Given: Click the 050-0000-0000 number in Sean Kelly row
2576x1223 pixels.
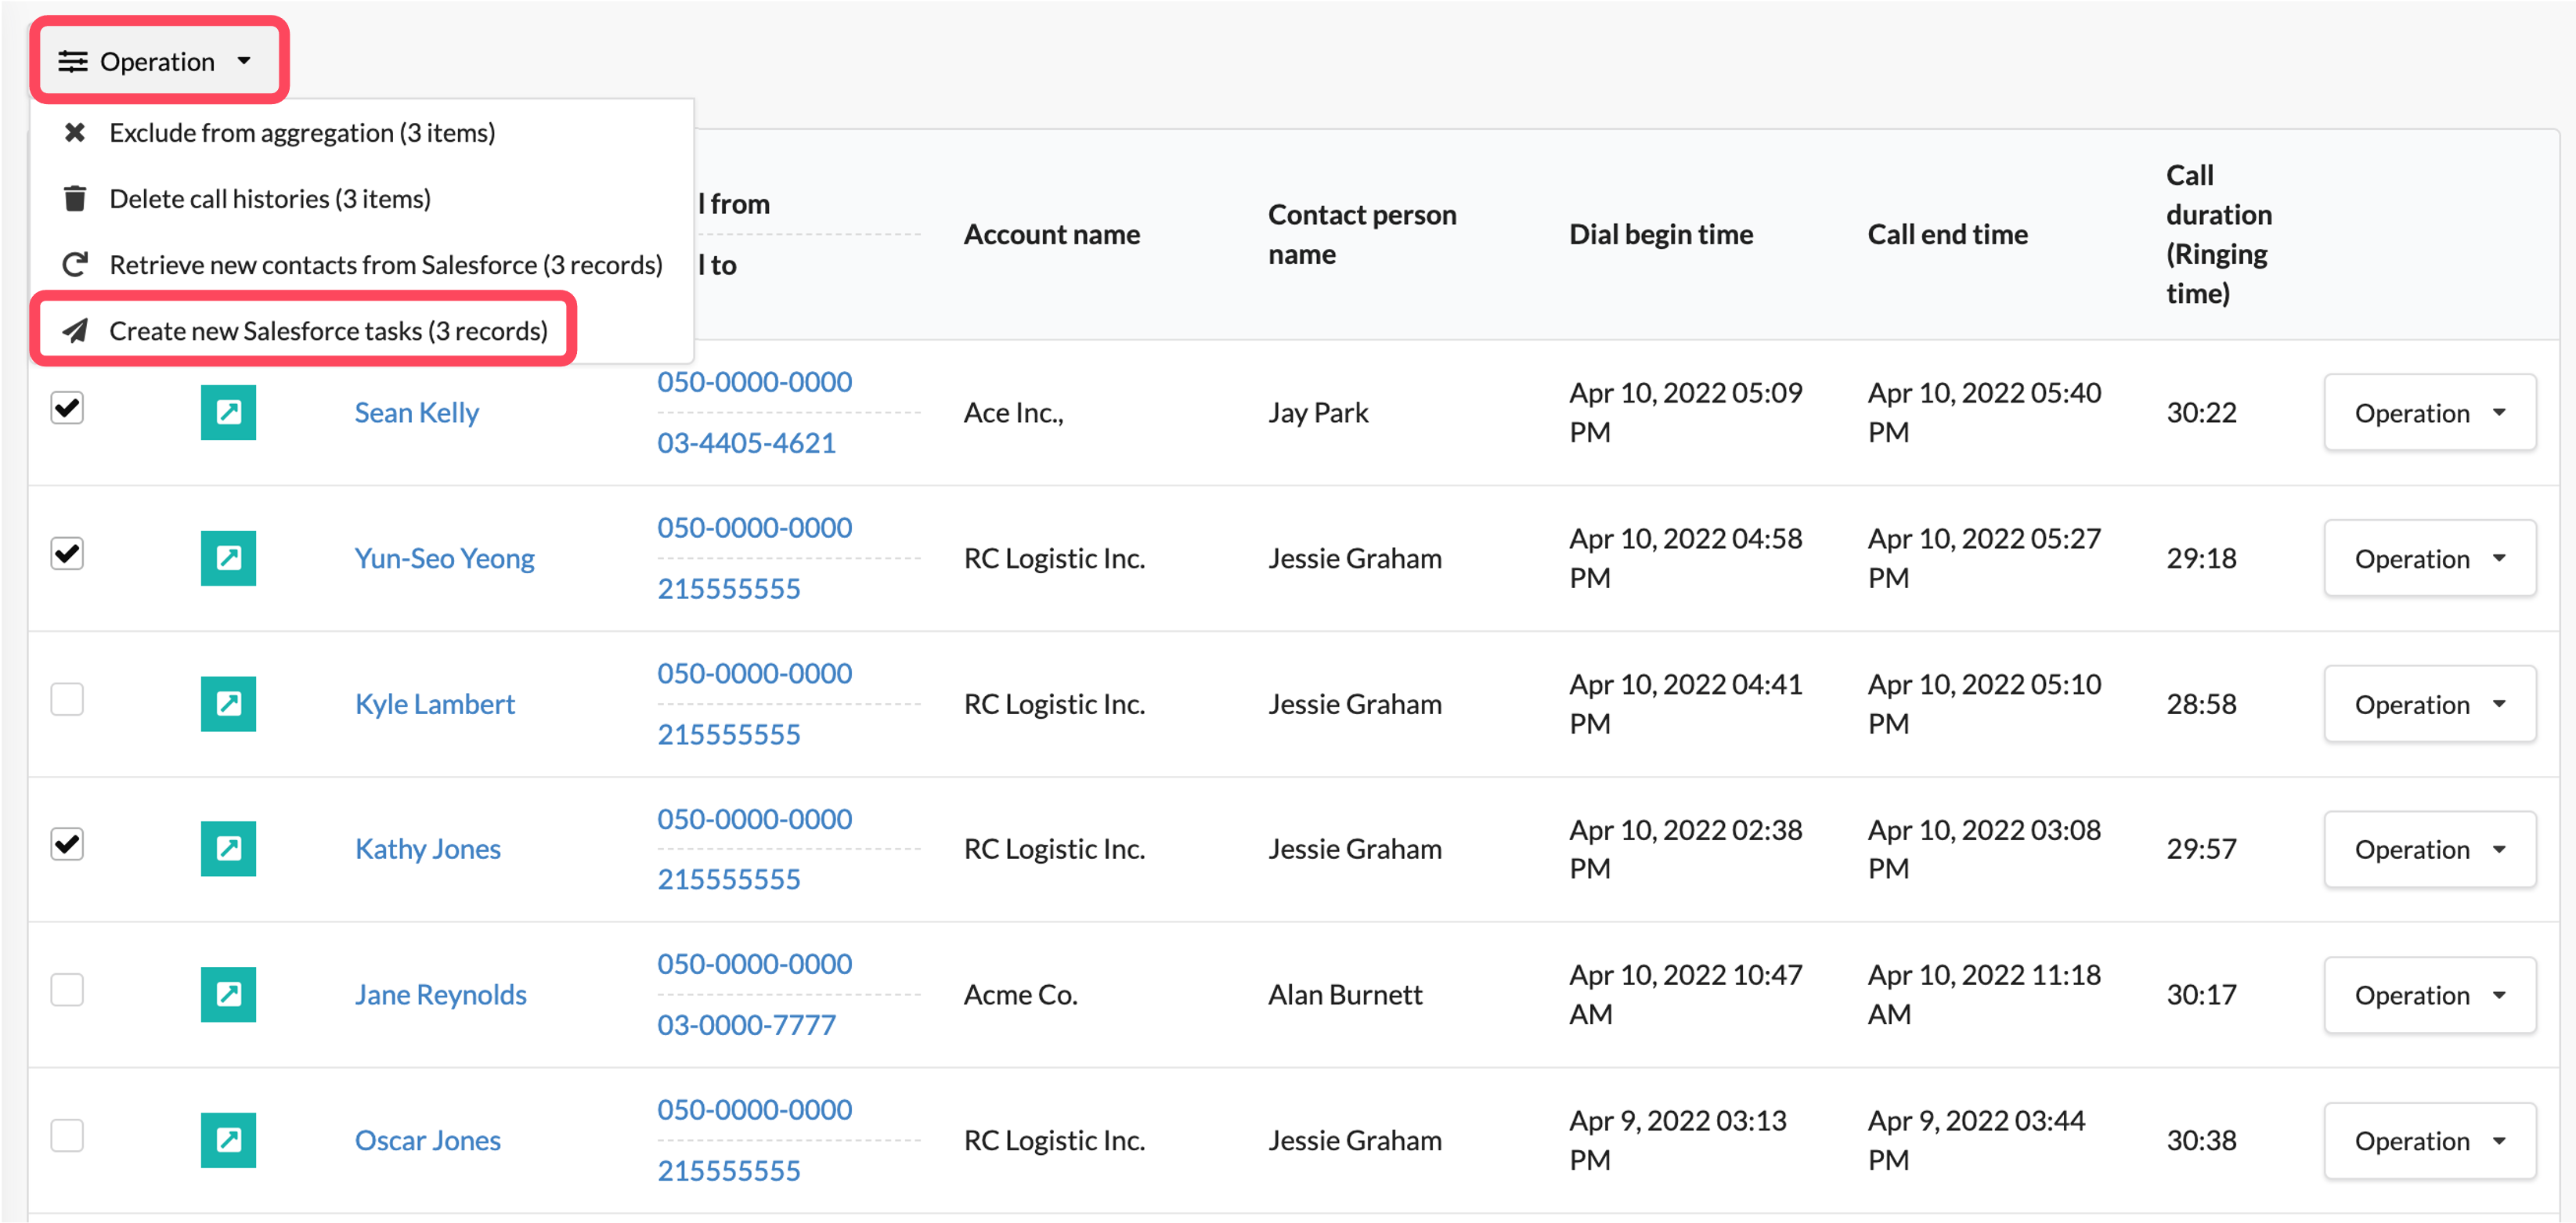Looking at the screenshot, I should point(755,382).
